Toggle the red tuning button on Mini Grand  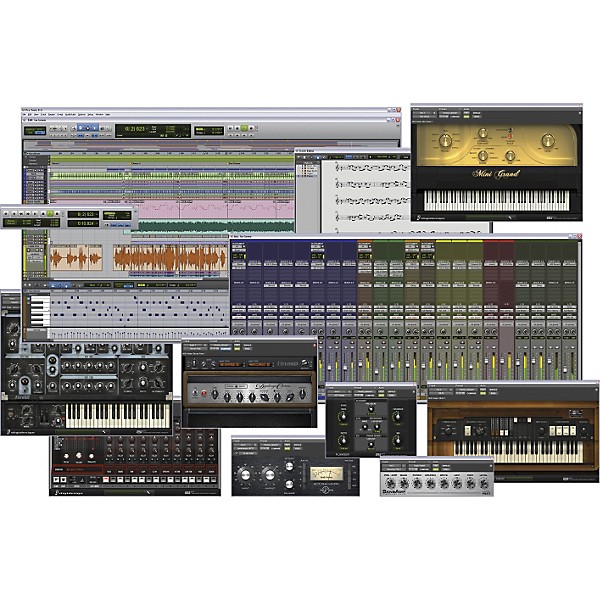pyautogui.click(x=510, y=136)
